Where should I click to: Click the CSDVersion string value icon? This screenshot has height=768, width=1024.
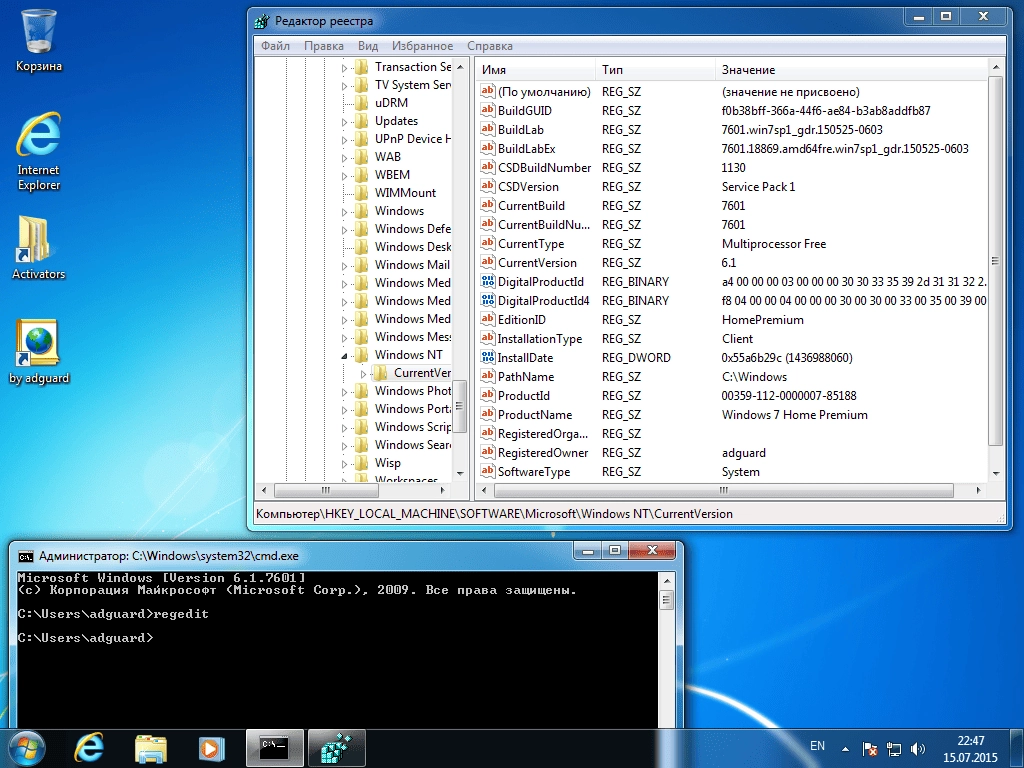[x=488, y=185]
